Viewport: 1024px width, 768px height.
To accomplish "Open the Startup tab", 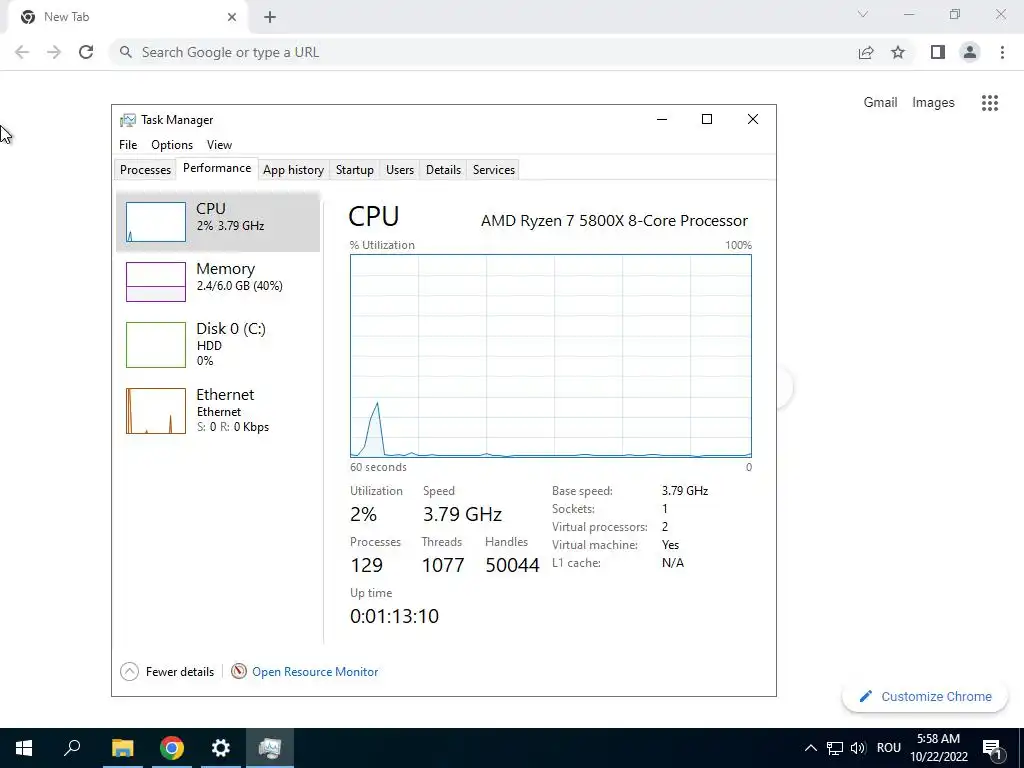I will point(355,170).
